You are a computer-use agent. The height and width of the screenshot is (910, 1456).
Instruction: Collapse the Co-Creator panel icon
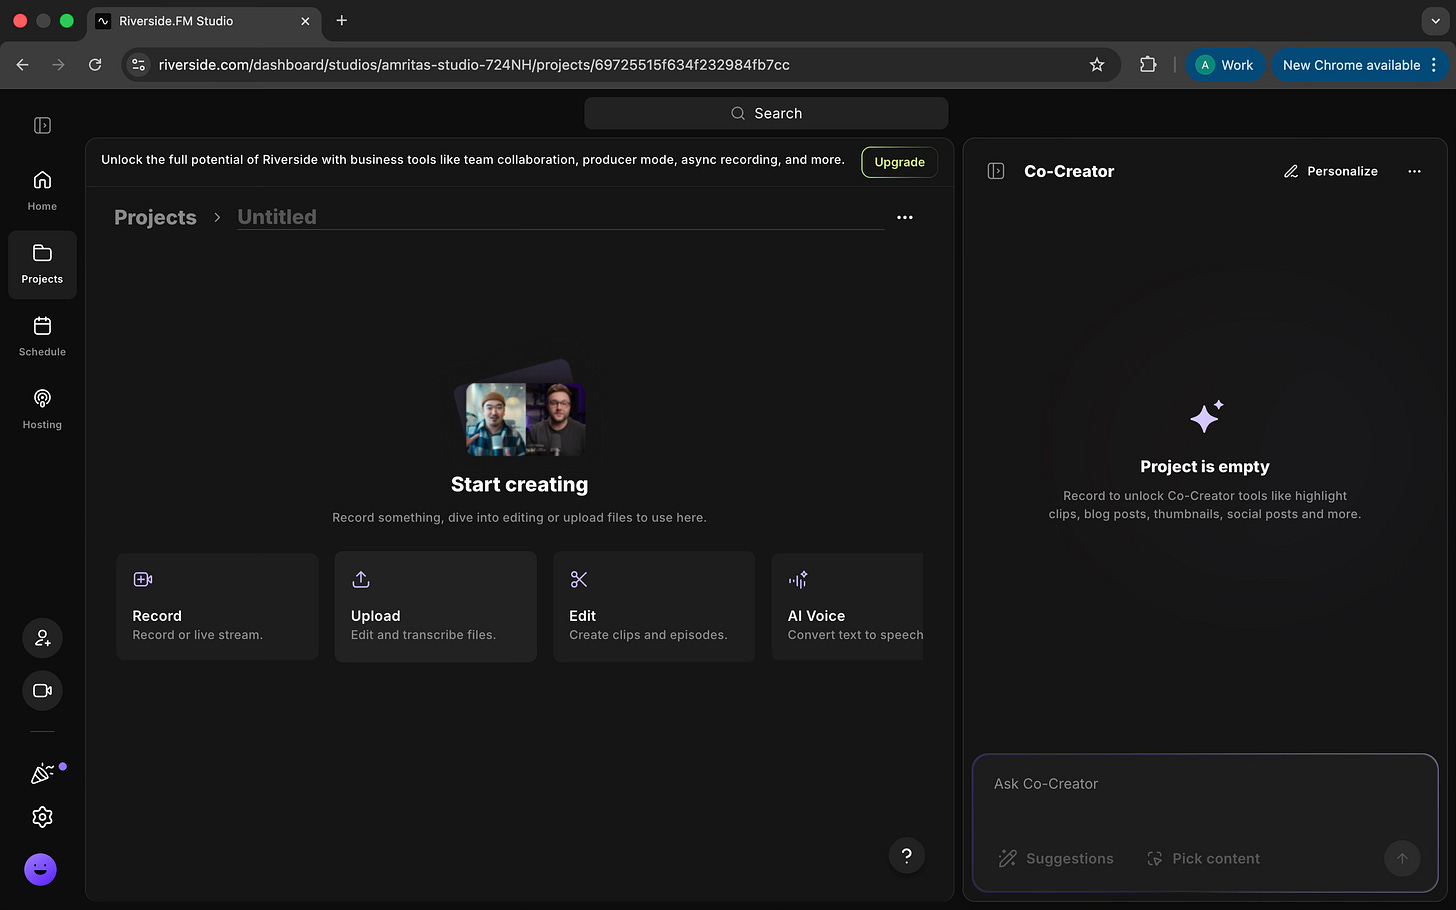(996, 171)
